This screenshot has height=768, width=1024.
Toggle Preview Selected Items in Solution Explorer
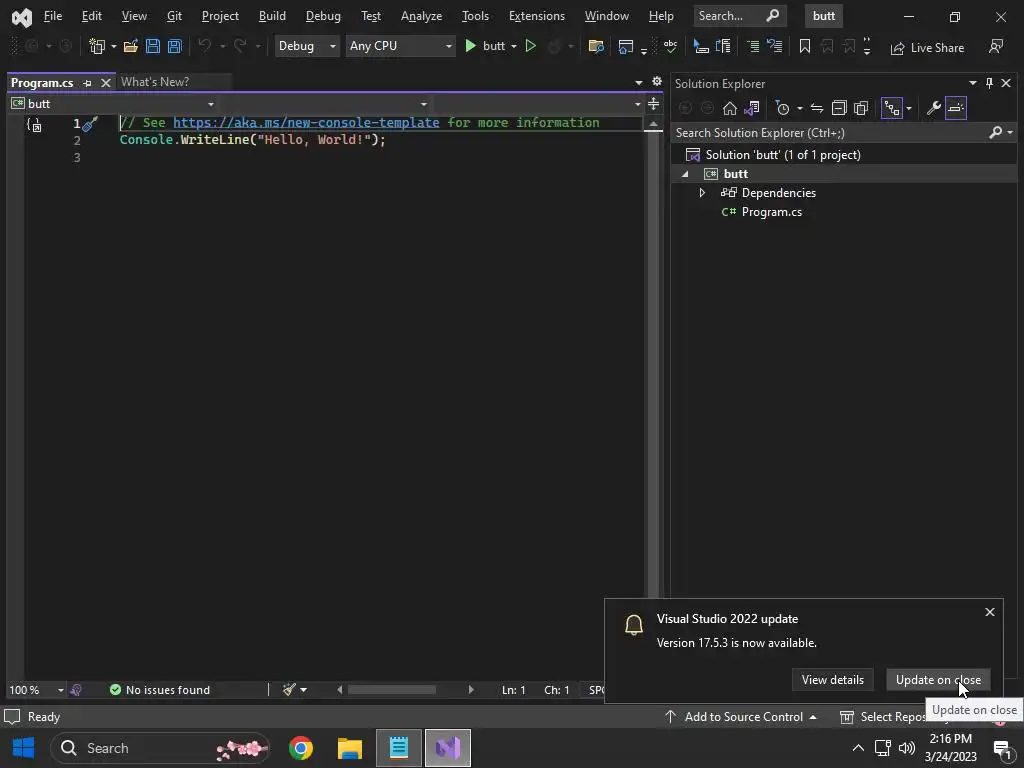pyautogui.click(x=955, y=108)
